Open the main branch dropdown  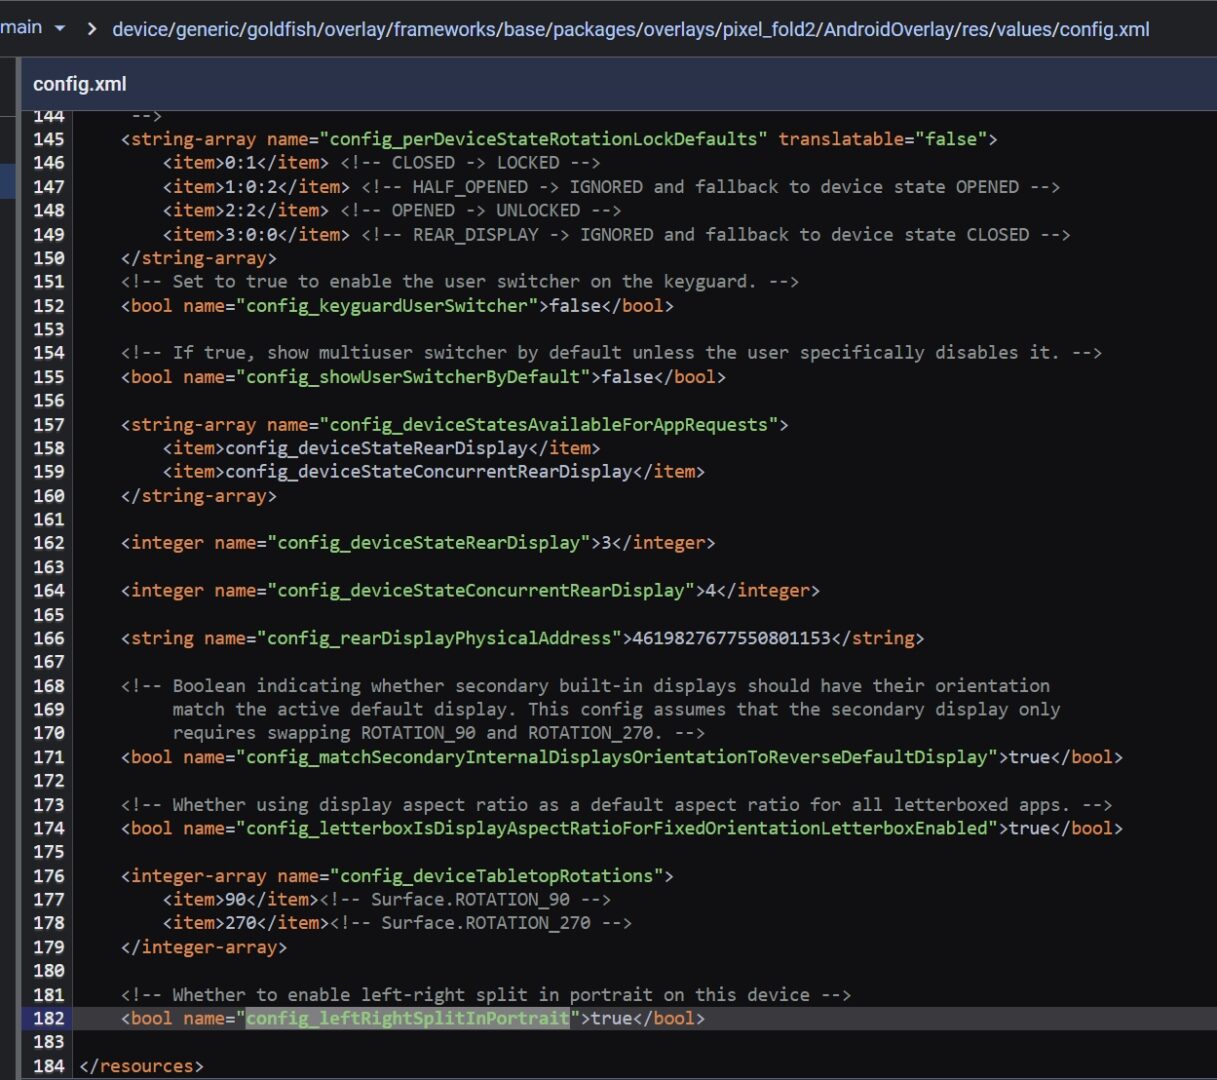[x=33, y=28]
